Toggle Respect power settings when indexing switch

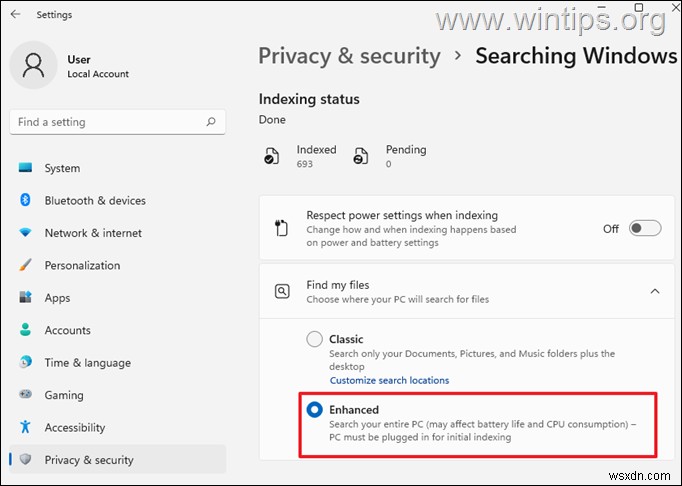pyautogui.click(x=645, y=228)
